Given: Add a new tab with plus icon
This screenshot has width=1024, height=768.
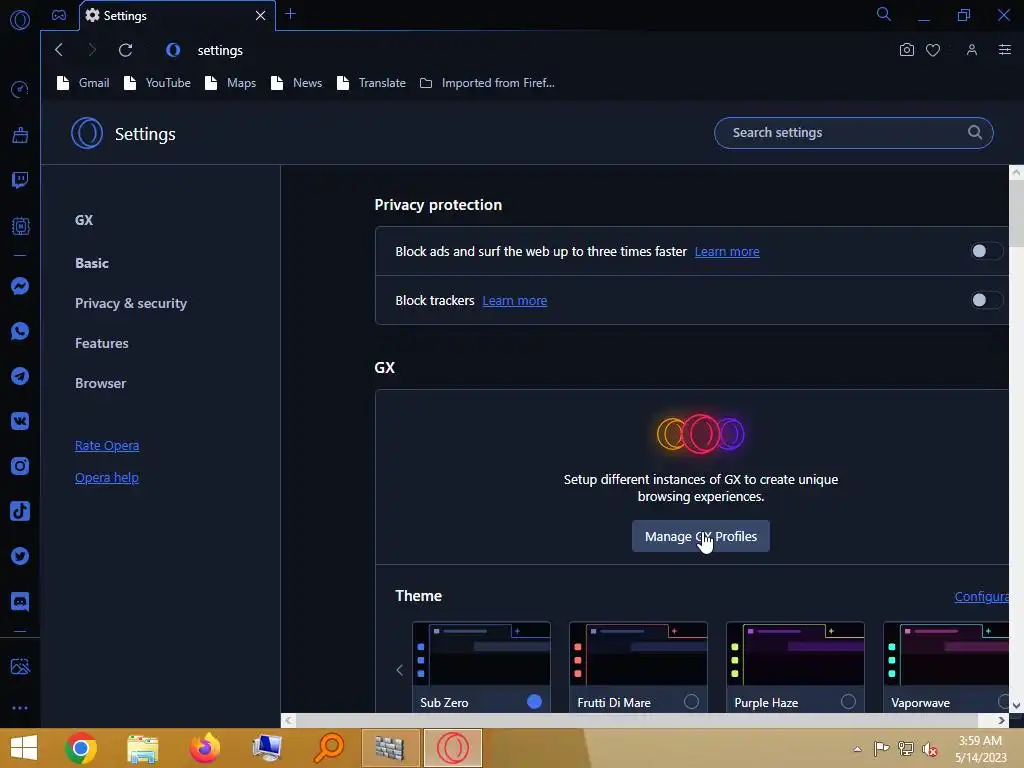Looking at the screenshot, I should tap(291, 14).
